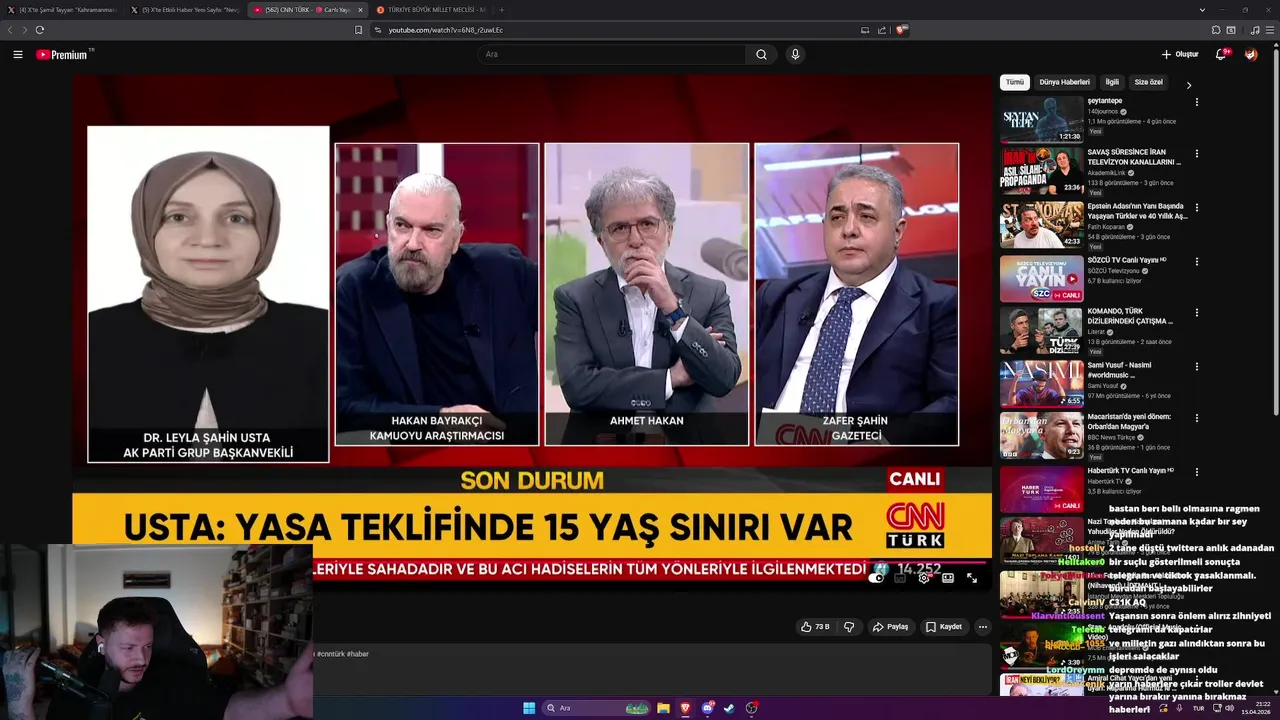Open options for Sami Yusuf - Nasimi

[x=1196, y=365]
